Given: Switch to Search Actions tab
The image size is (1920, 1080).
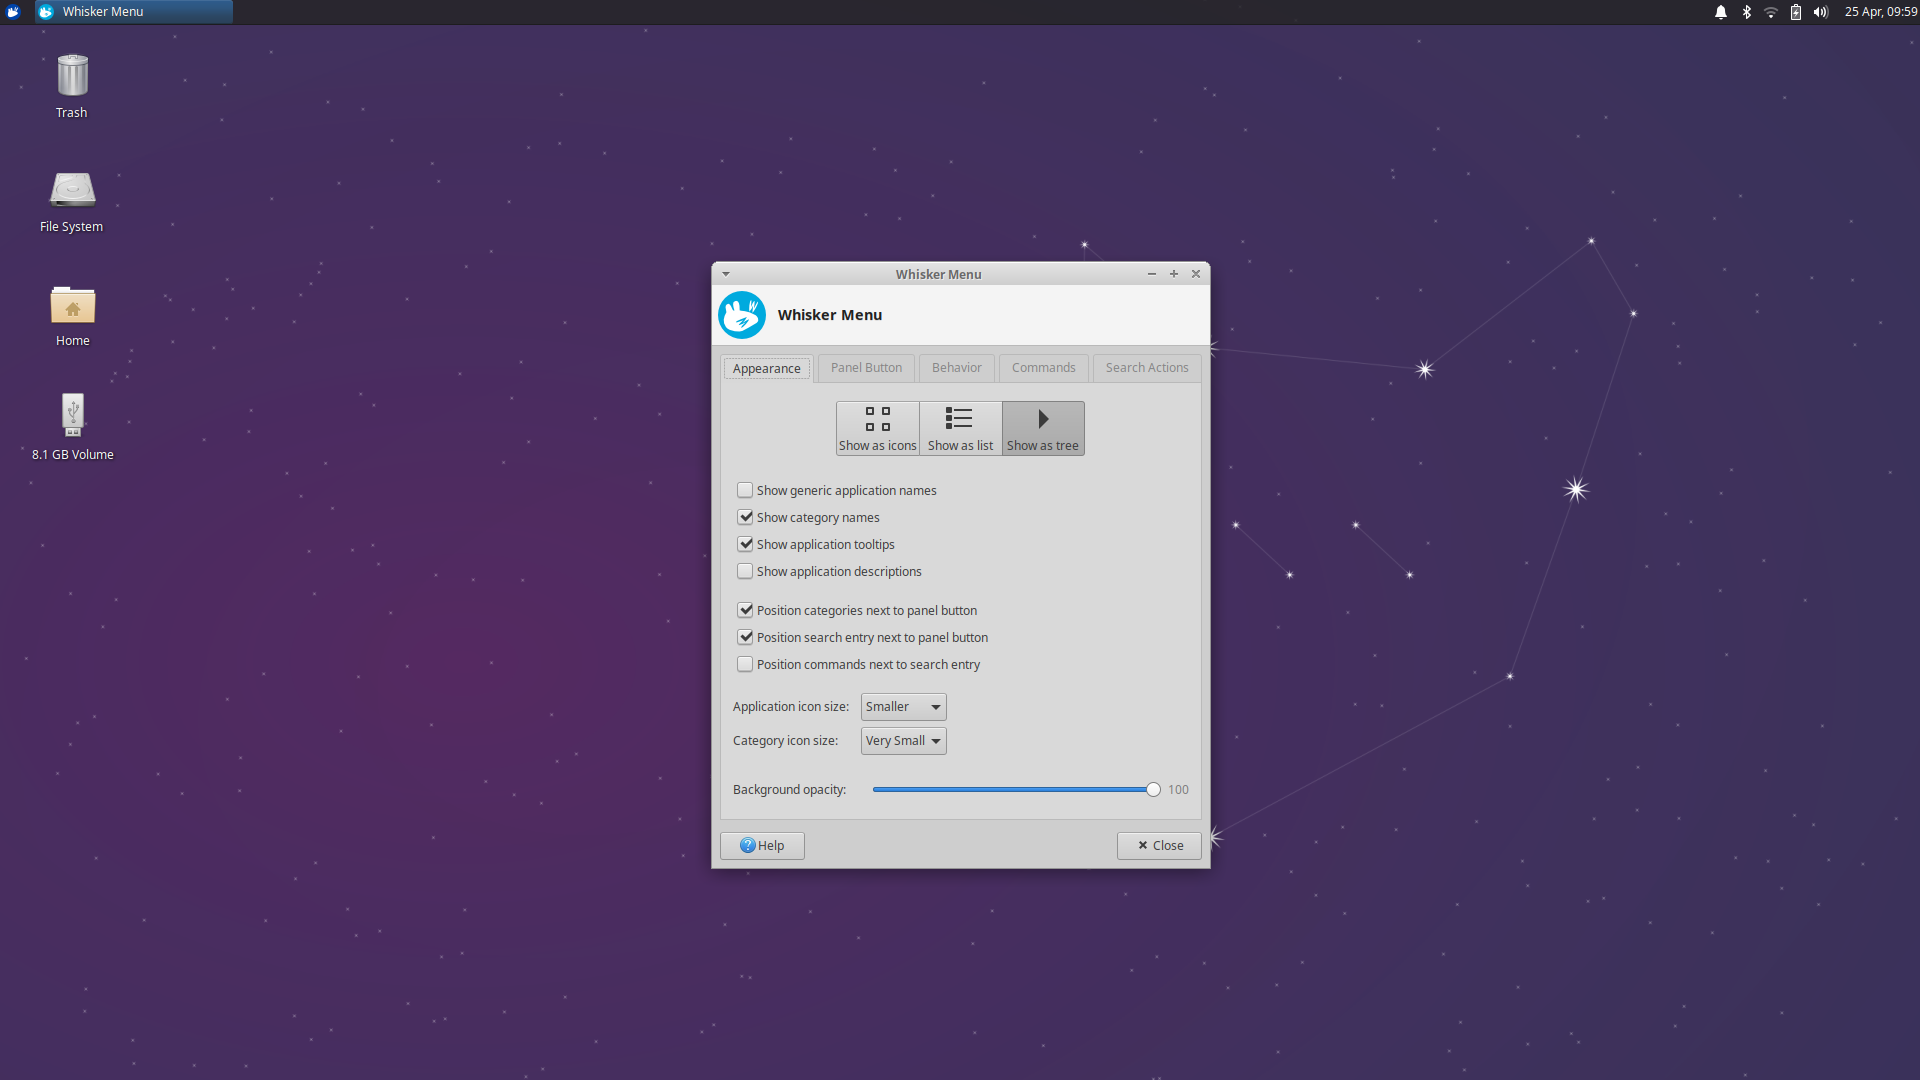Looking at the screenshot, I should 1147,368.
